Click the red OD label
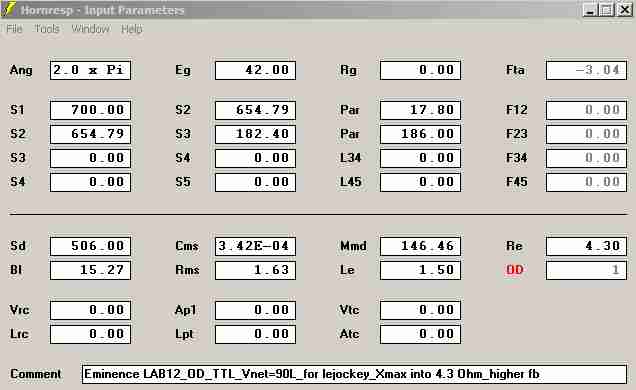Screen dimensions: 636x390 click(x=515, y=270)
